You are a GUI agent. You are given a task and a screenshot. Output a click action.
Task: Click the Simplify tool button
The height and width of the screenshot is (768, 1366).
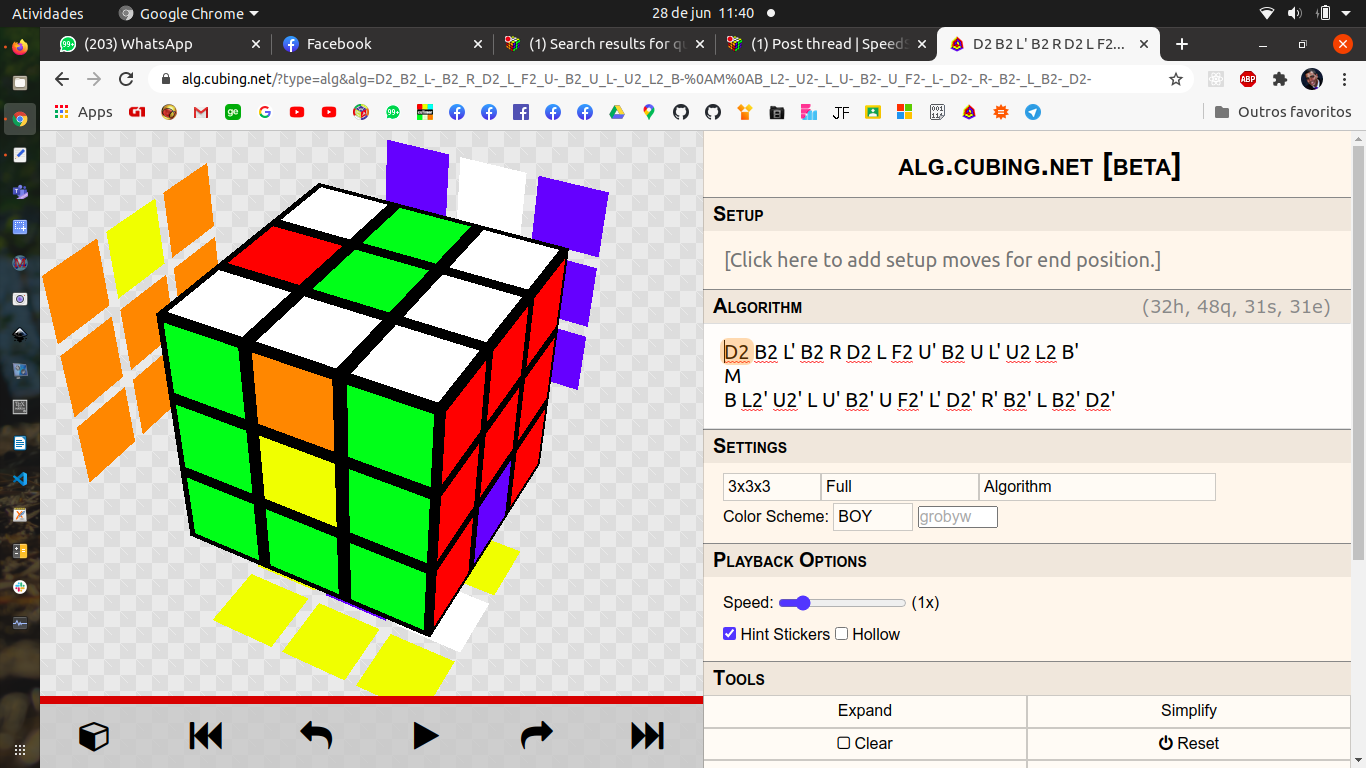[x=1189, y=711]
